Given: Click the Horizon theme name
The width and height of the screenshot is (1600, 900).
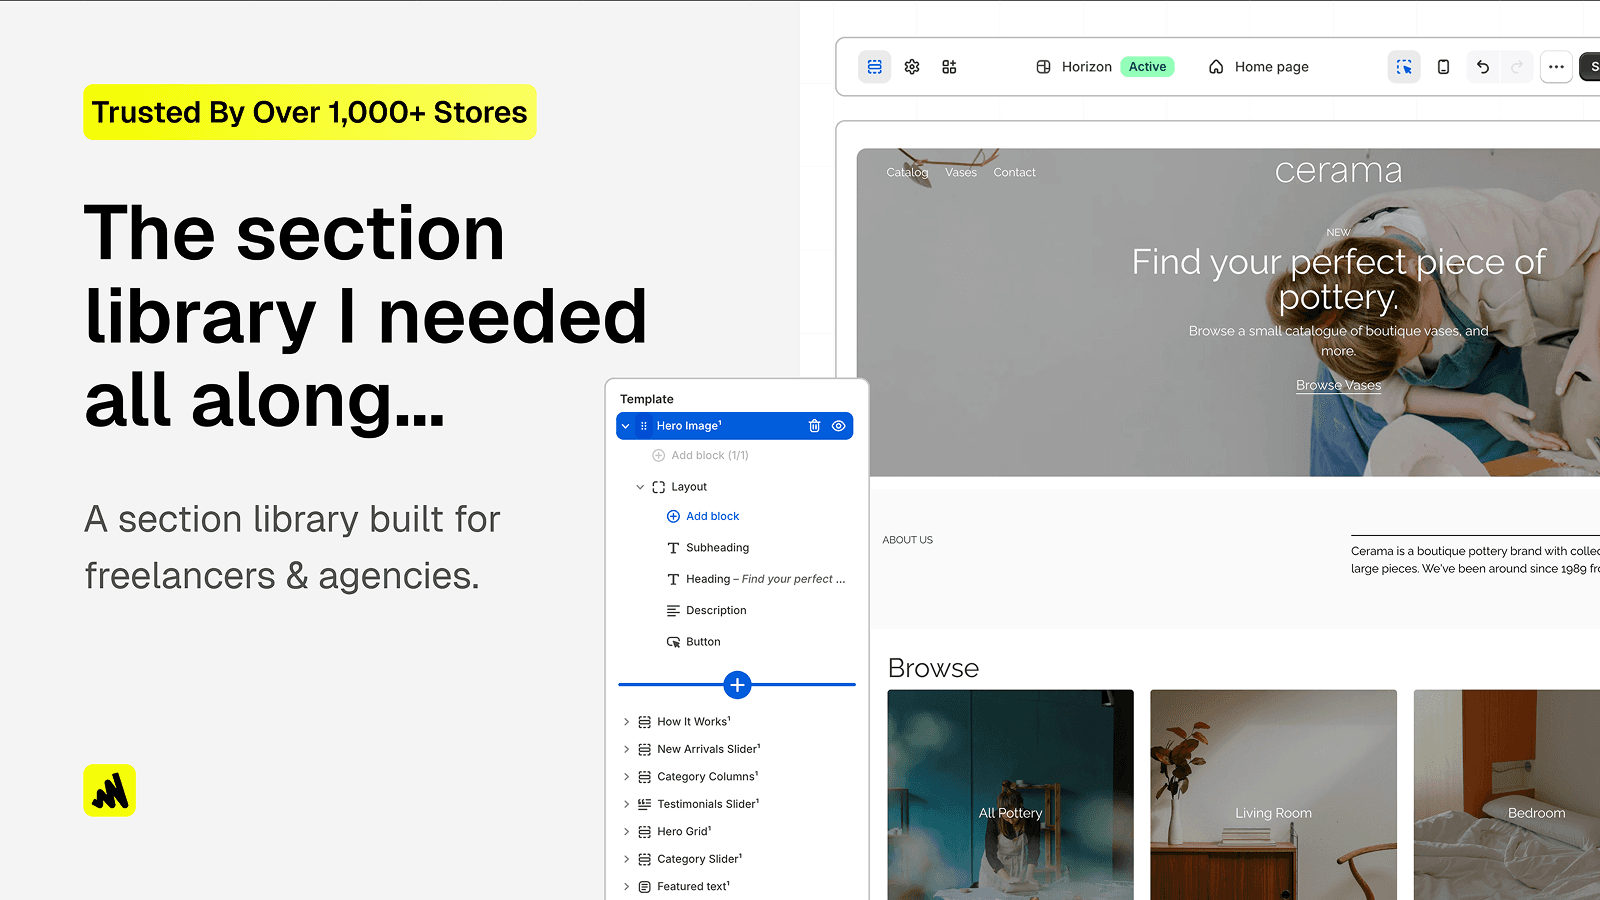Looking at the screenshot, I should 1087,67.
